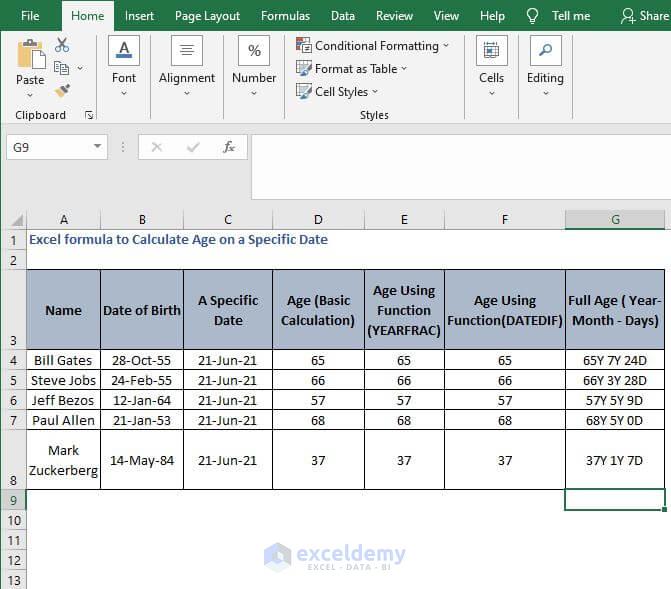This screenshot has height=589, width=671.
Task: Click the Cancel X formula bar icon
Action: click(x=157, y=147)
